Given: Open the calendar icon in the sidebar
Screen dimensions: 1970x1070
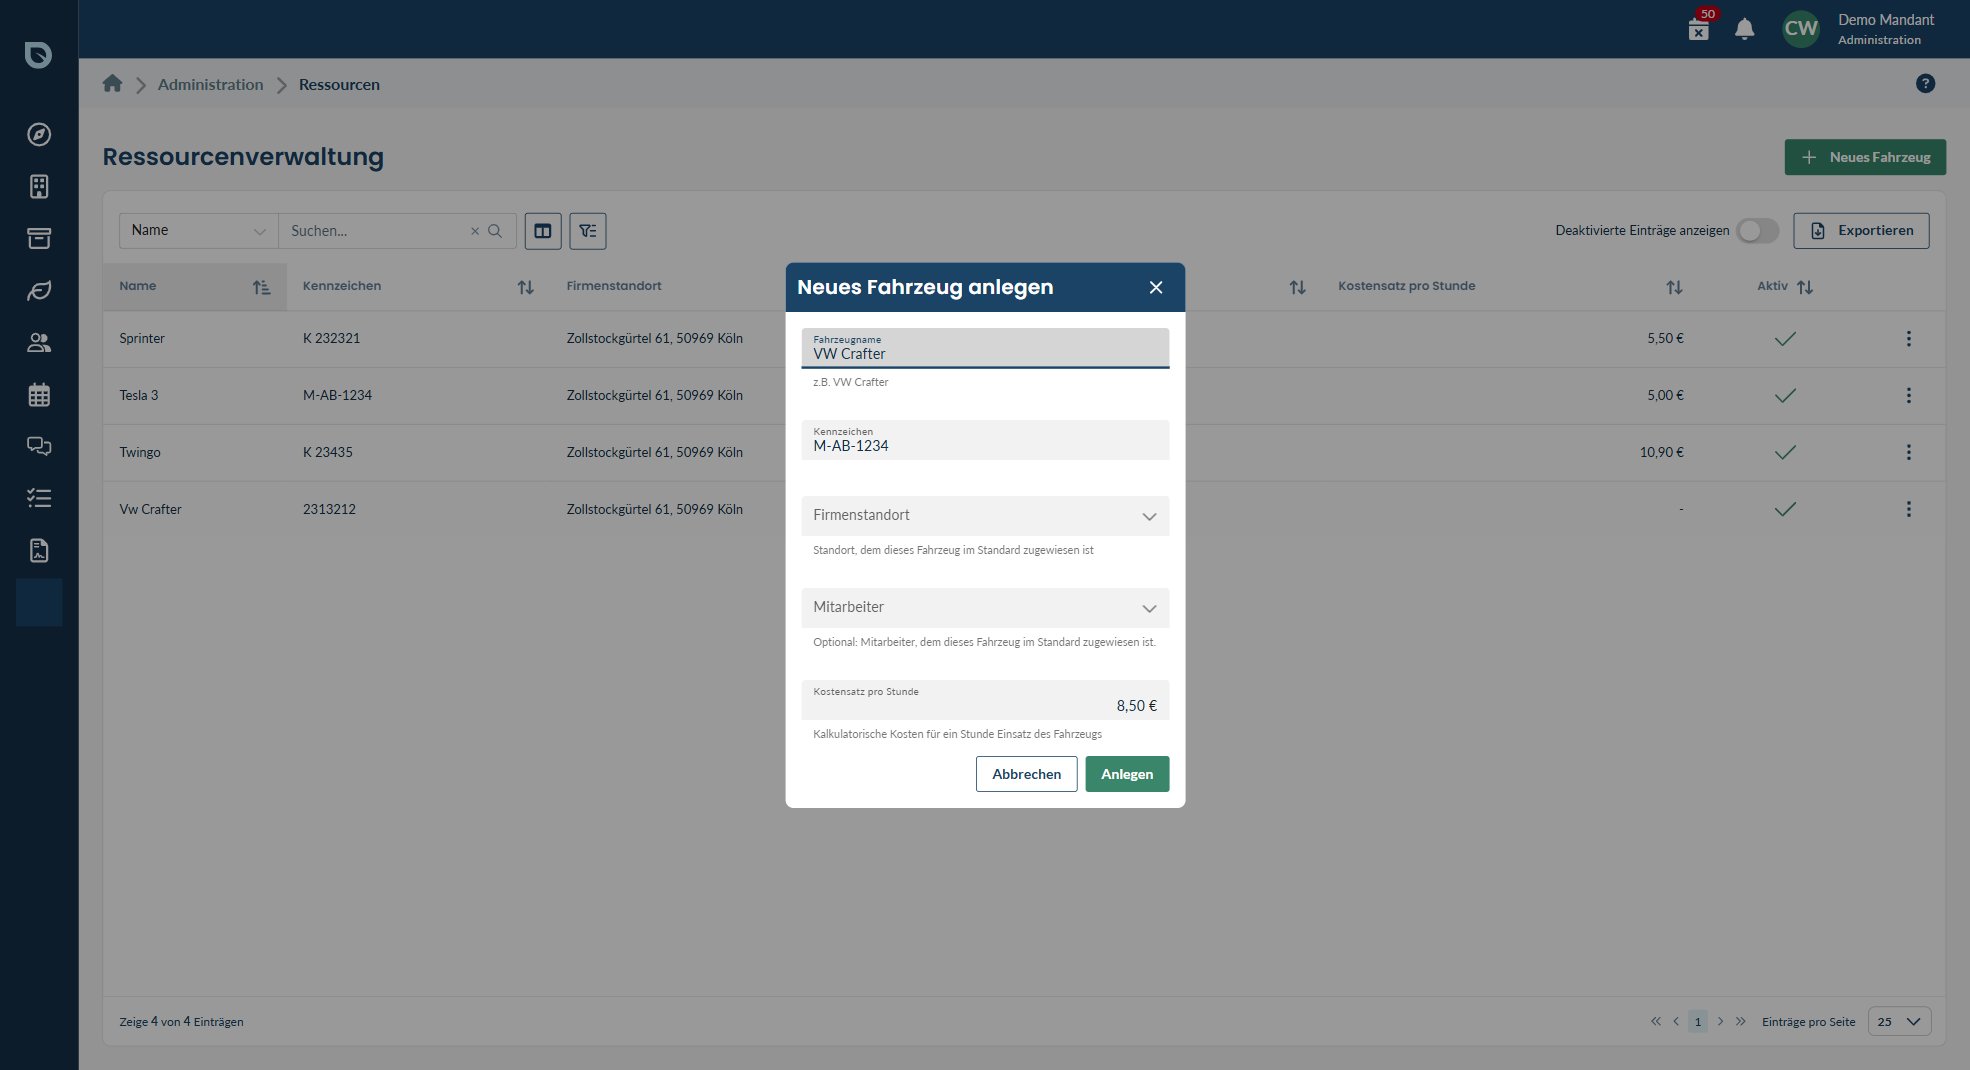Looking at the screenshot, I should (39, 394).
